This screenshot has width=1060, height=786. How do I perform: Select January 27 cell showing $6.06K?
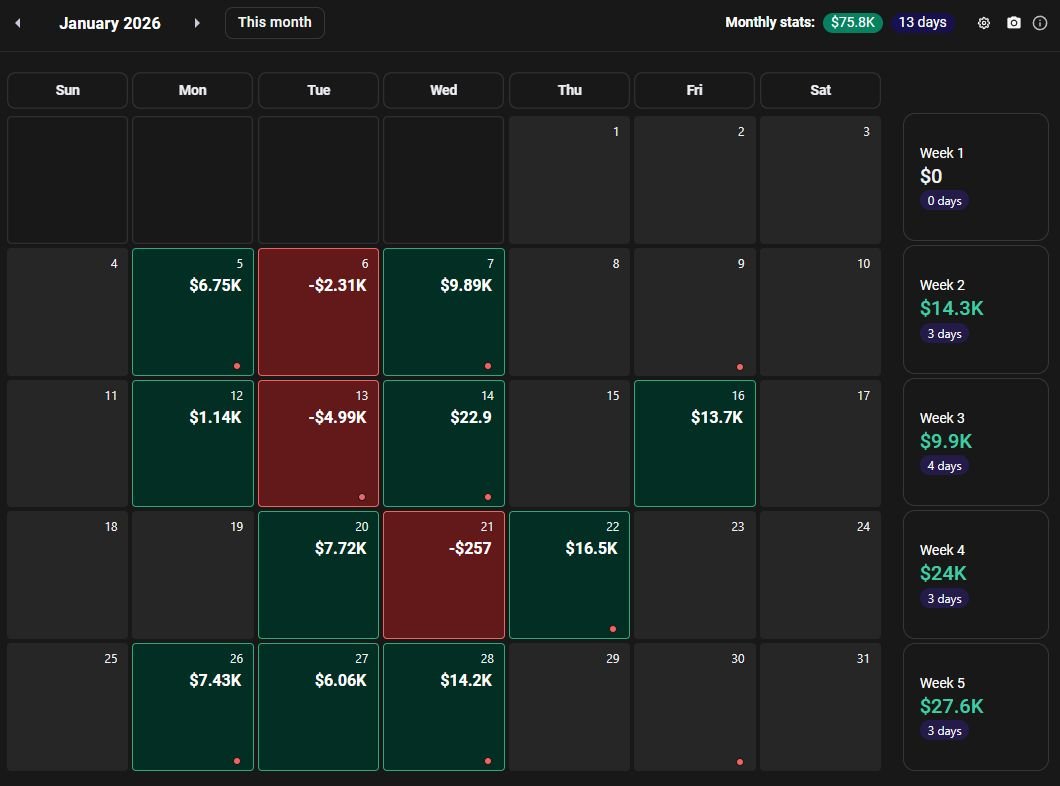[318, 707]
